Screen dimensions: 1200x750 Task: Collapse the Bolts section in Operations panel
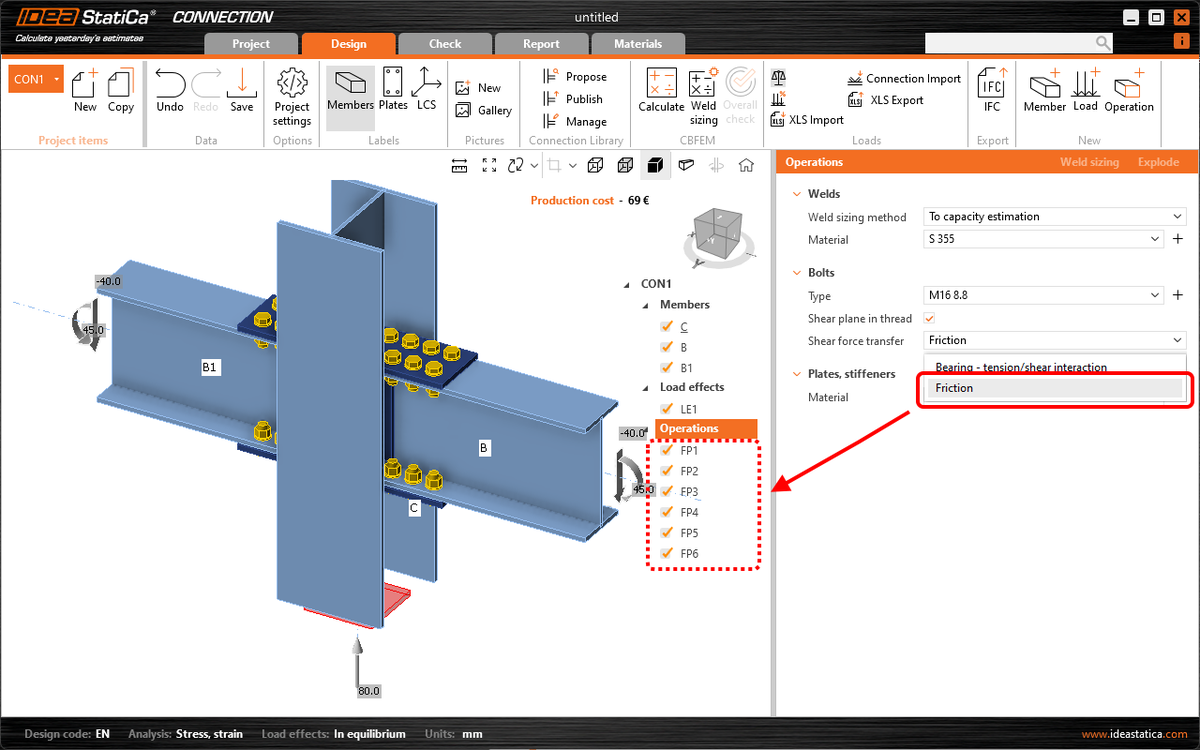tap(797, 272)
